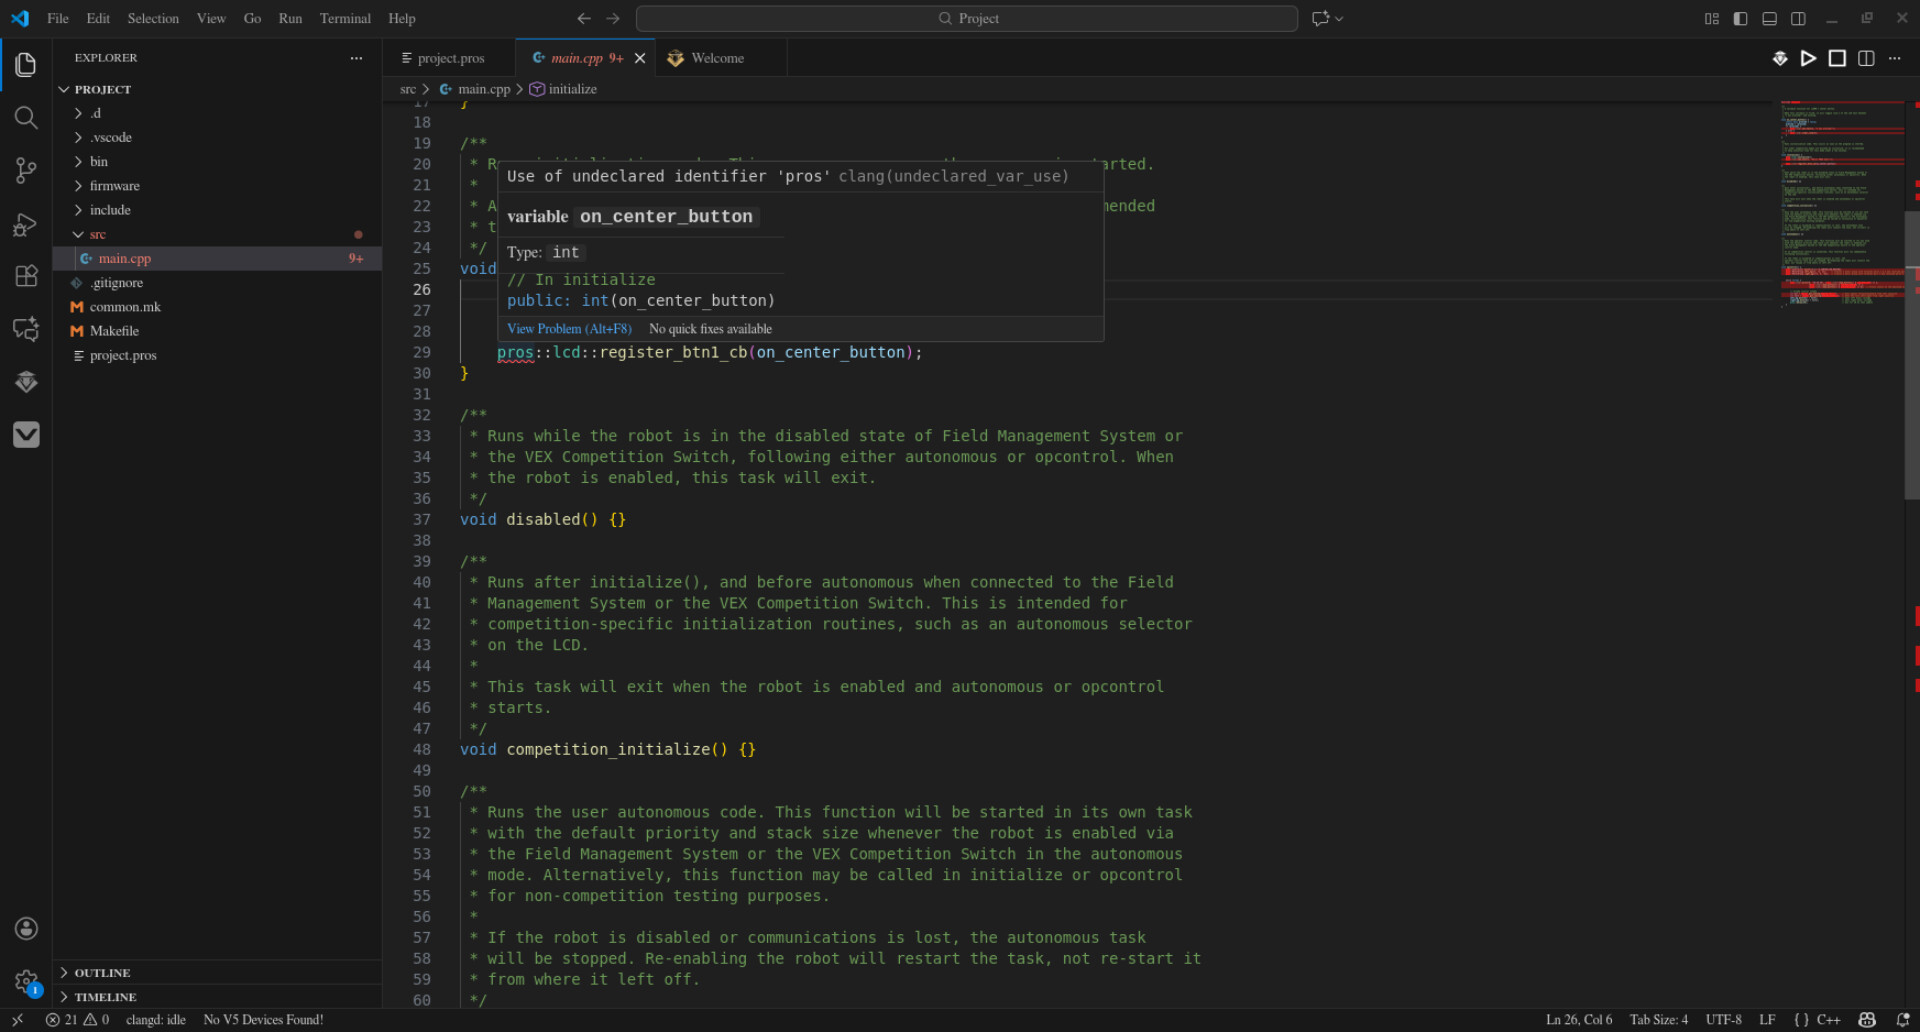Toggle the Secondary Side Bar visibility
Screen dimensions: 1920x1032
(1798, 18)
